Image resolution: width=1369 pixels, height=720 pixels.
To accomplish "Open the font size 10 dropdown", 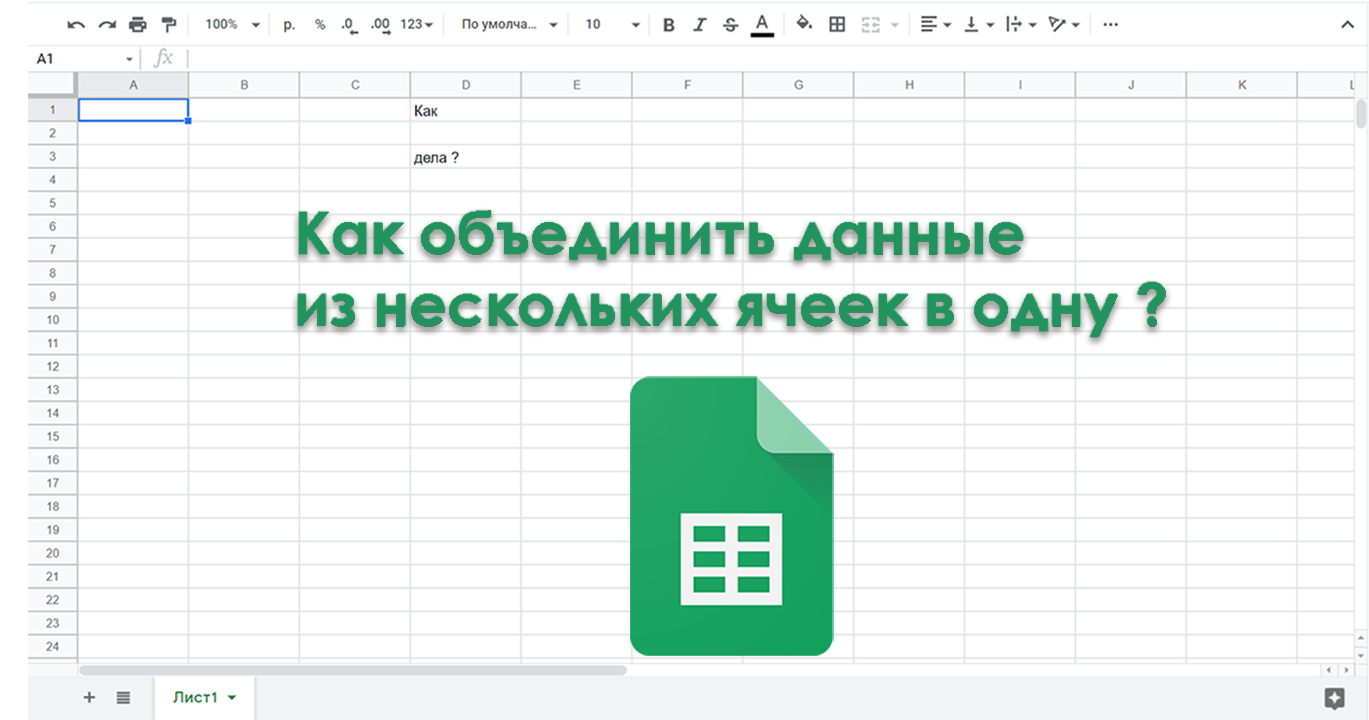I will (612, 24).
